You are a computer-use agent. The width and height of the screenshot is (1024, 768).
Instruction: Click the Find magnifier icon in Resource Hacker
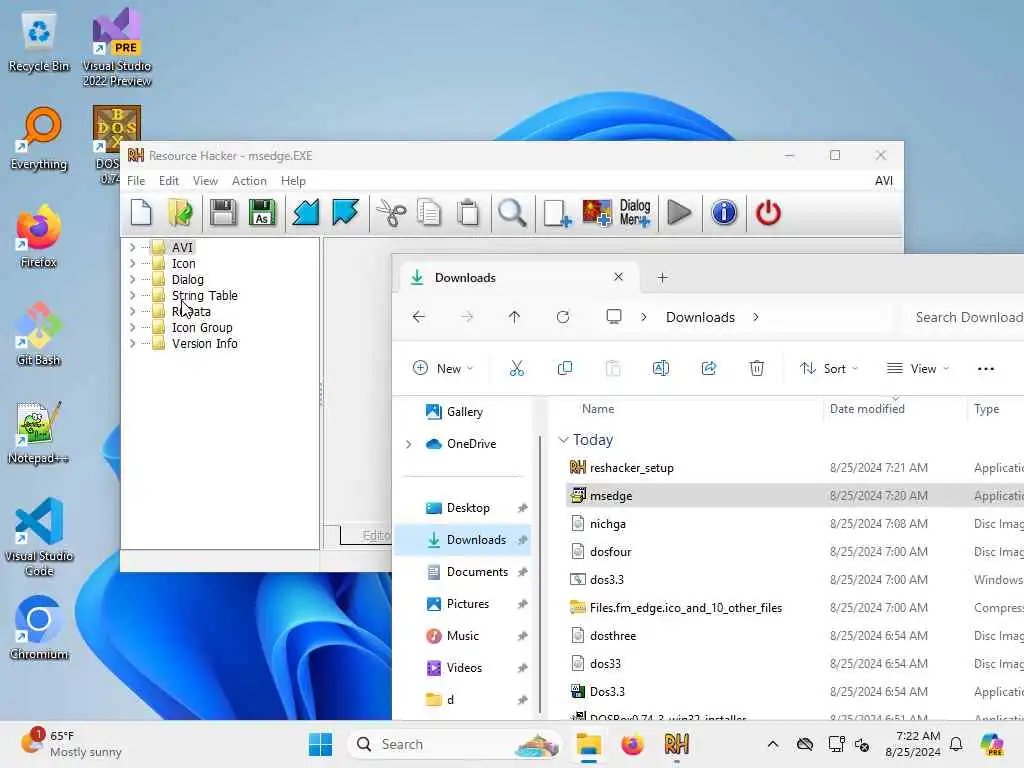(511, 213)
